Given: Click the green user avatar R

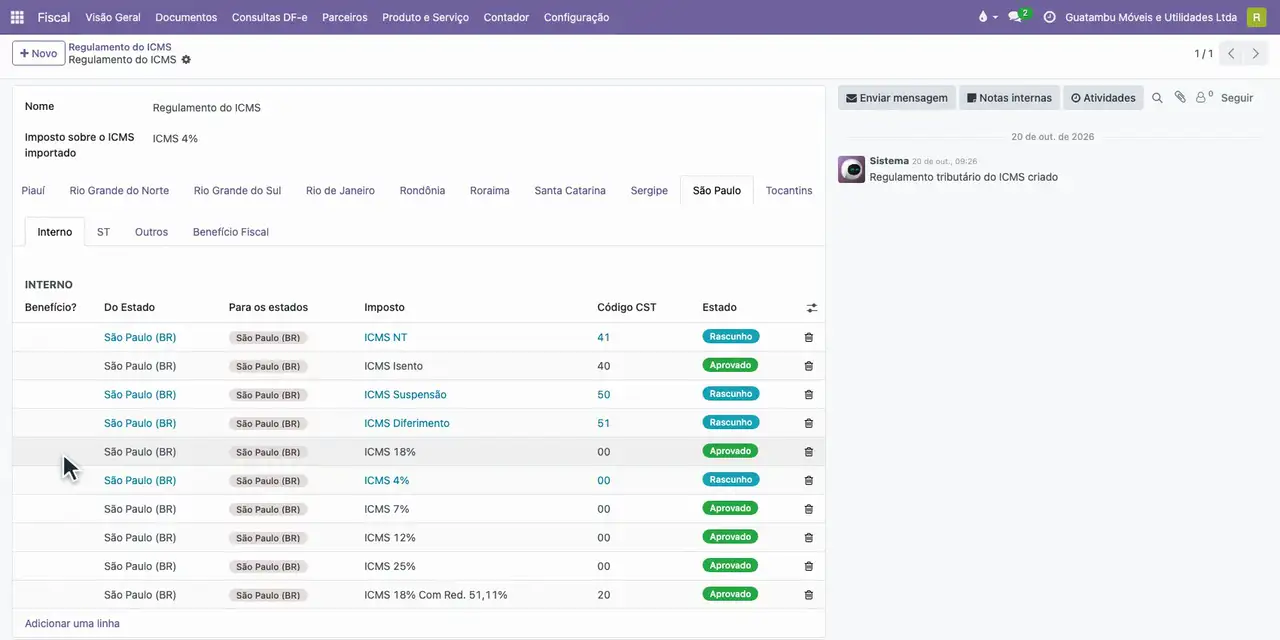Looking at the screenshot, I should tap(1256, 17).
